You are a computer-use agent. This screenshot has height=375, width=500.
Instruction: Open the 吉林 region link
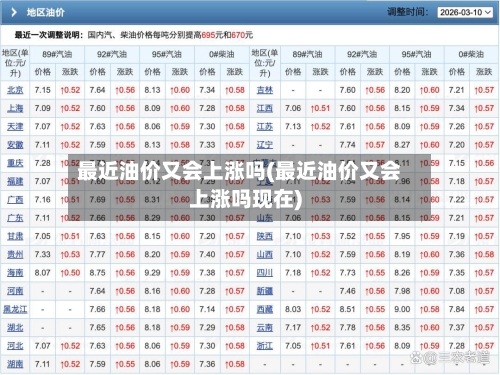(265, 90)
